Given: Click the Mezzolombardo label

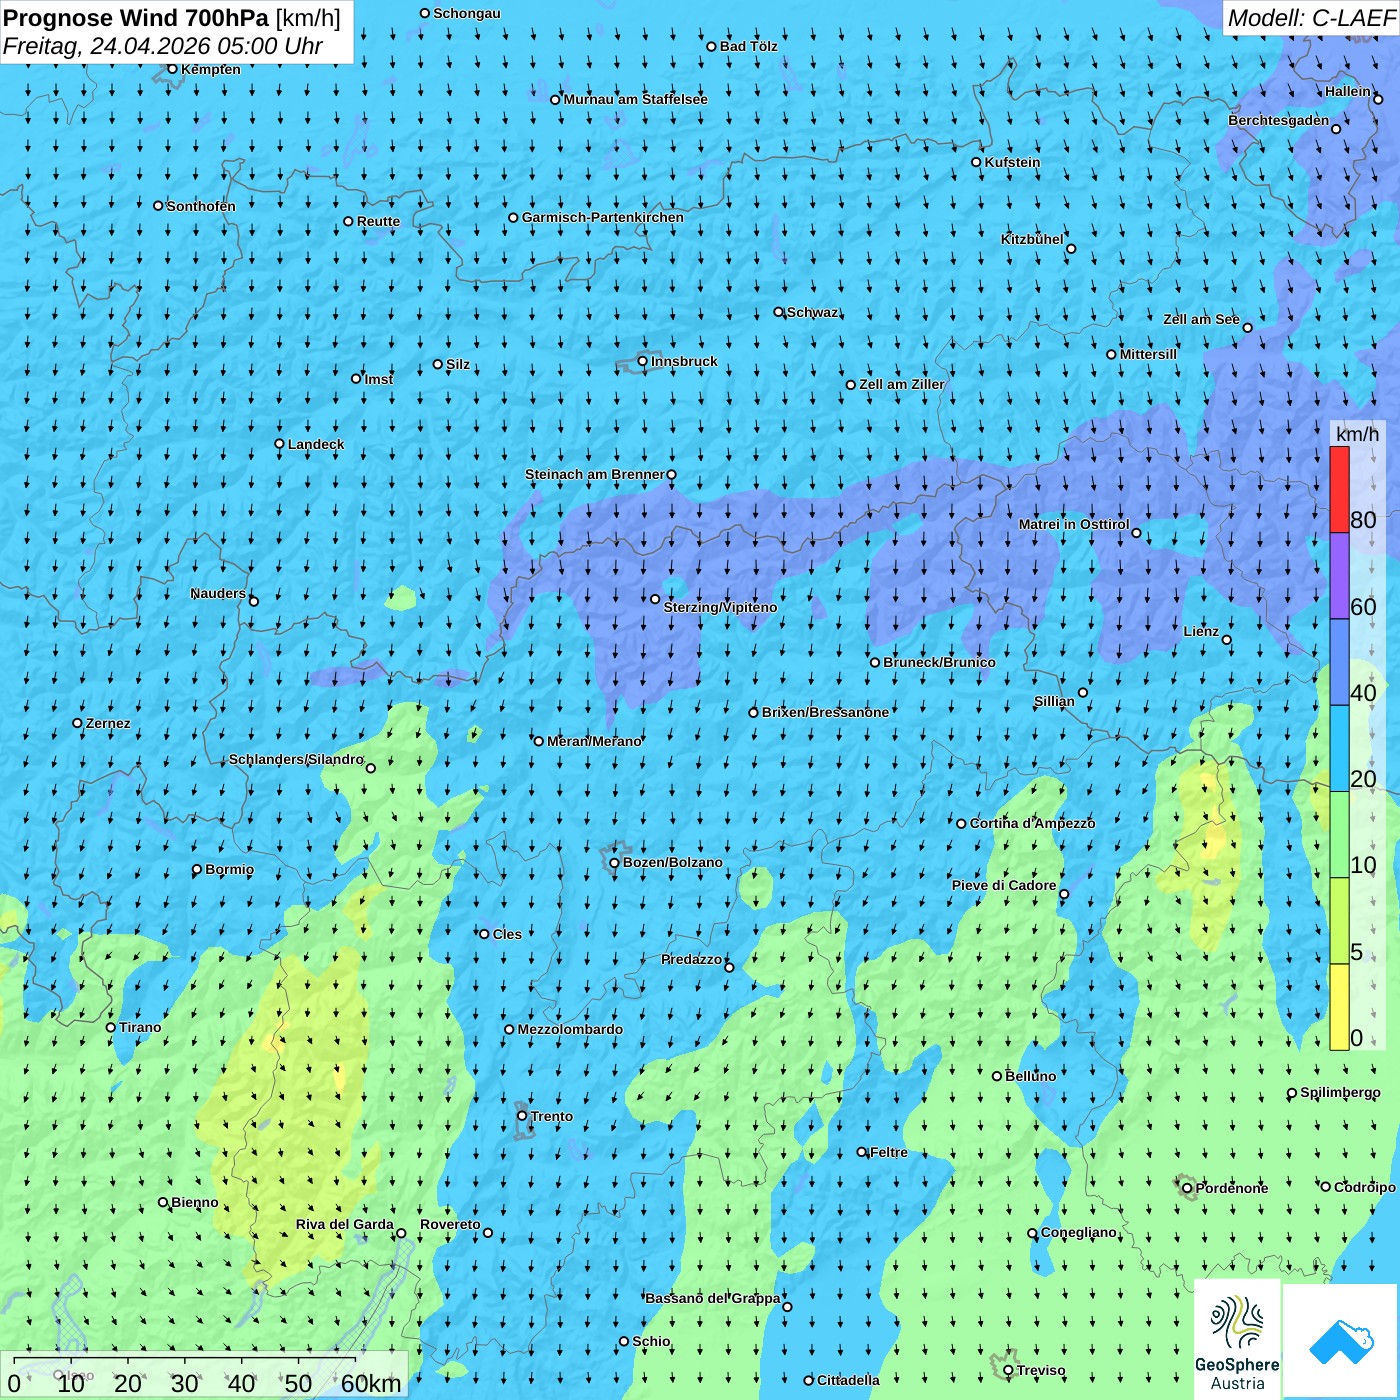Looking at the screenshot, I should pos(570,1029).
